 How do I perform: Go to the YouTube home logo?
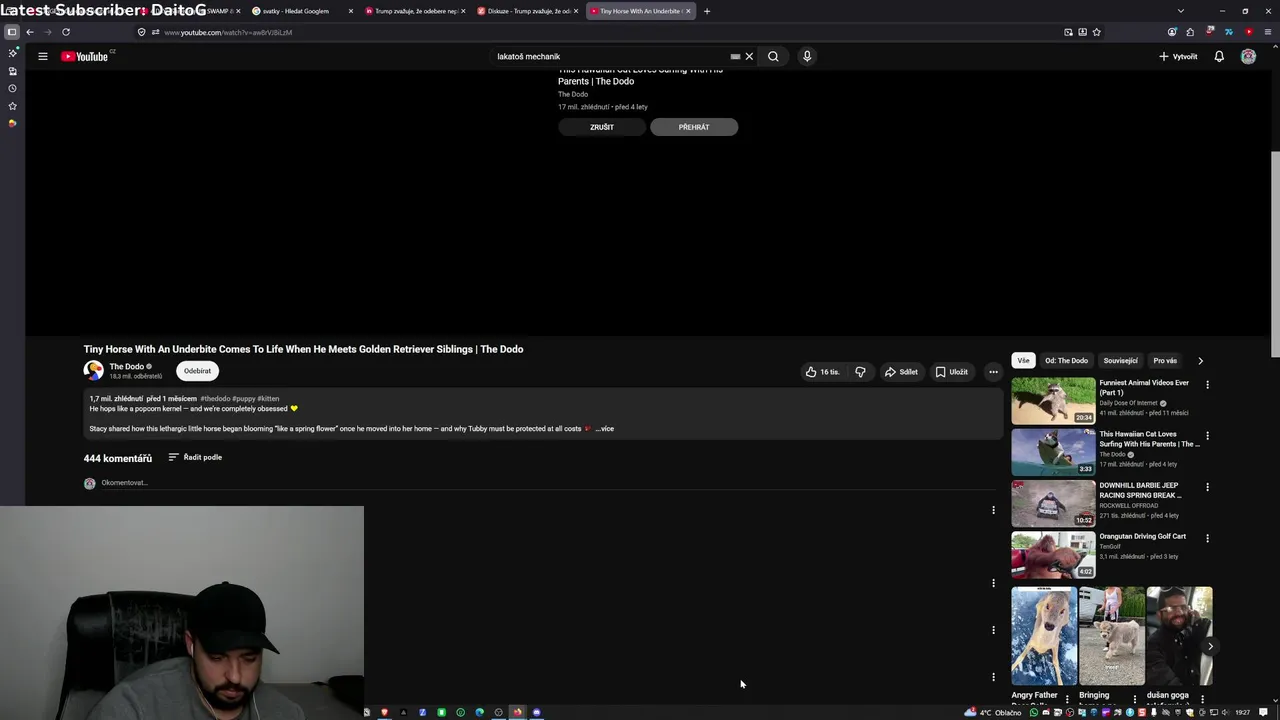[x=86, y=56]
